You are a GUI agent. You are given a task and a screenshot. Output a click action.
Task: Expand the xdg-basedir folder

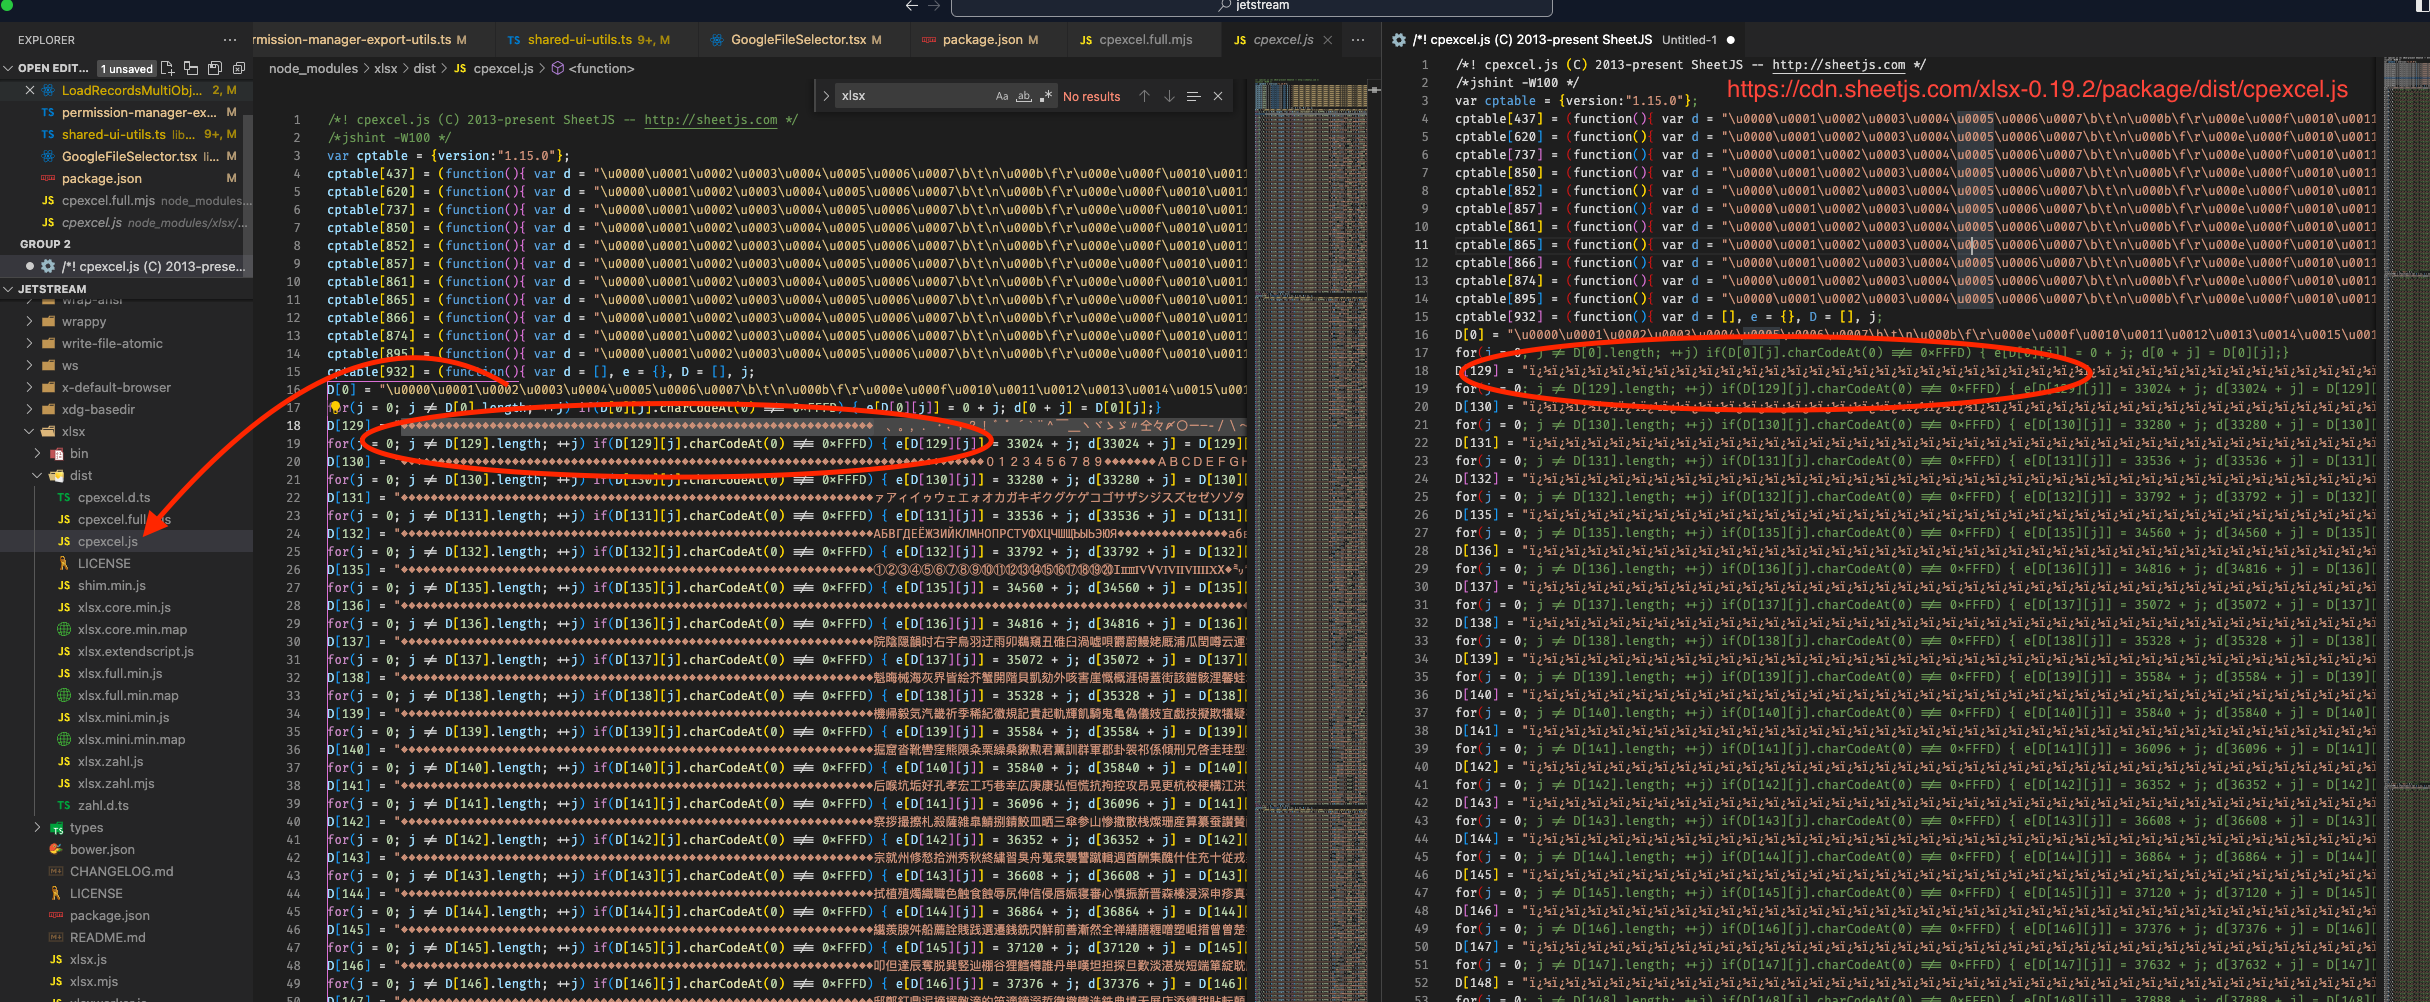pyautogui.click(x=30, y=410)
